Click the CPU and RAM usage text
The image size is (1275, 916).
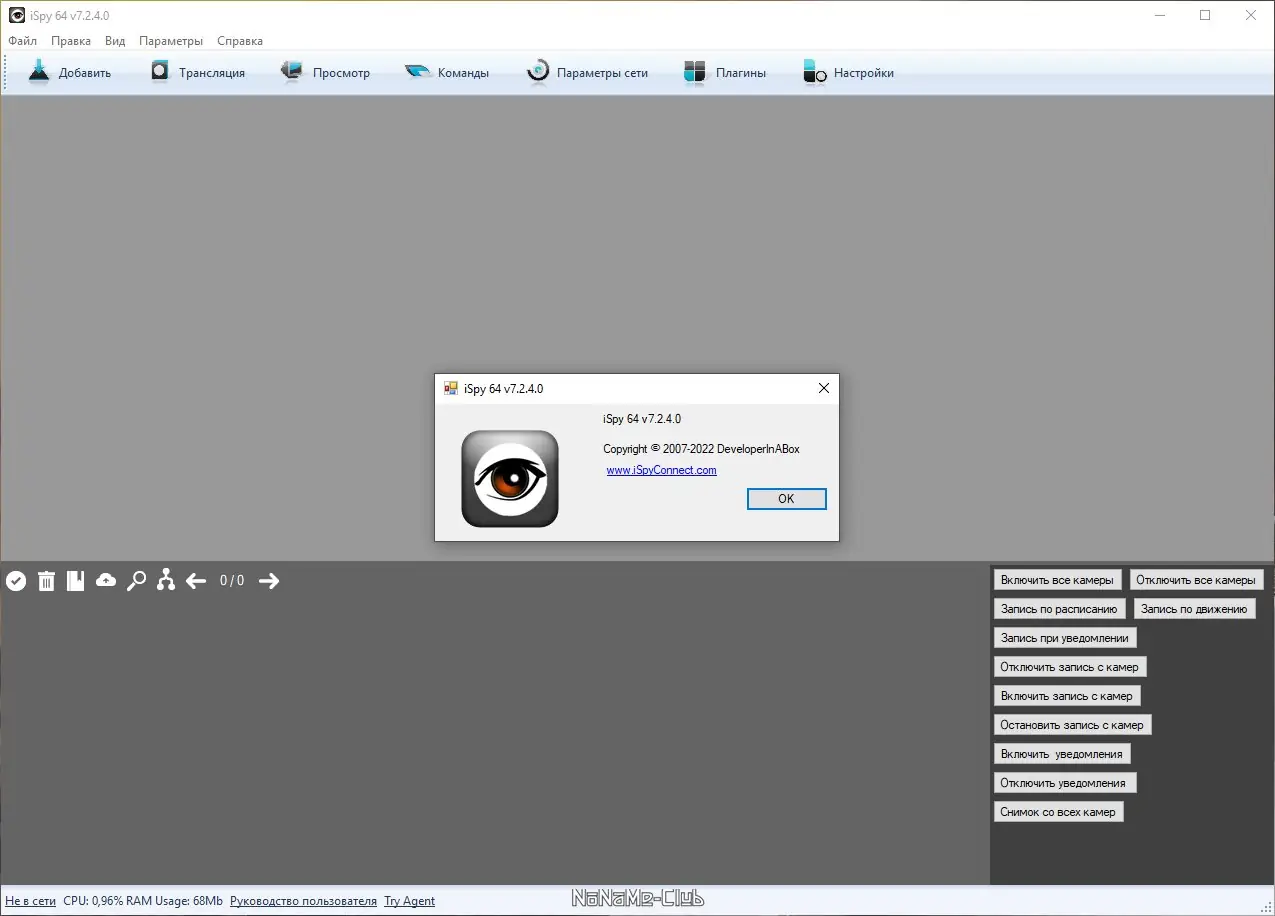pos(143,901)
